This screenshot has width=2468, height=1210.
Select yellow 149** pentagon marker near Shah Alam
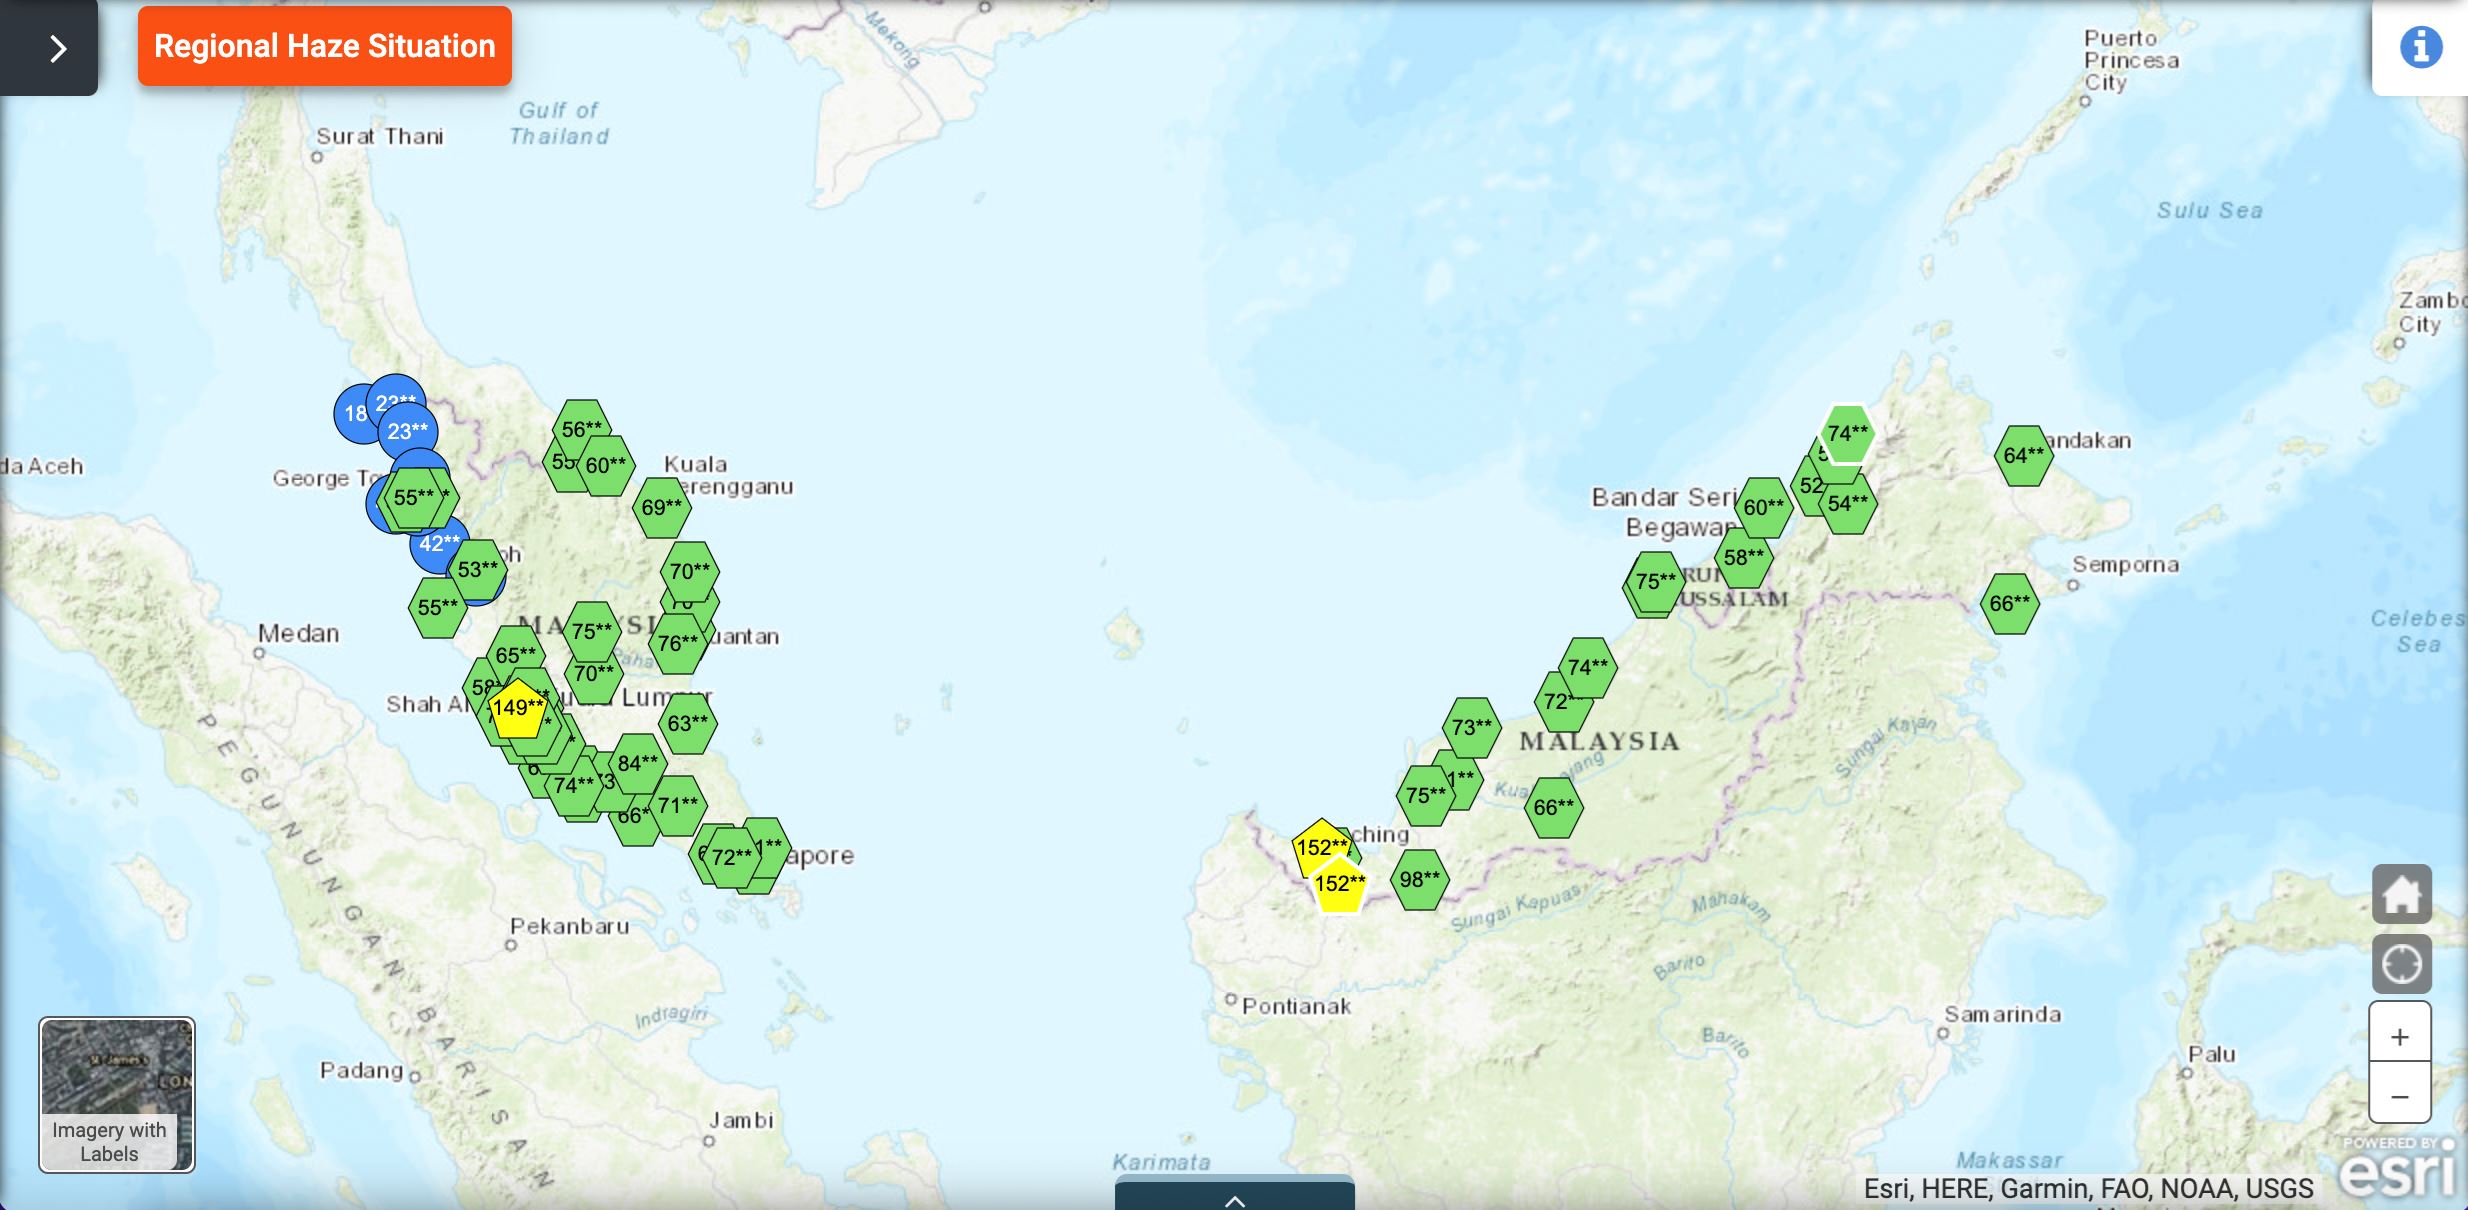tap(517, 709)
